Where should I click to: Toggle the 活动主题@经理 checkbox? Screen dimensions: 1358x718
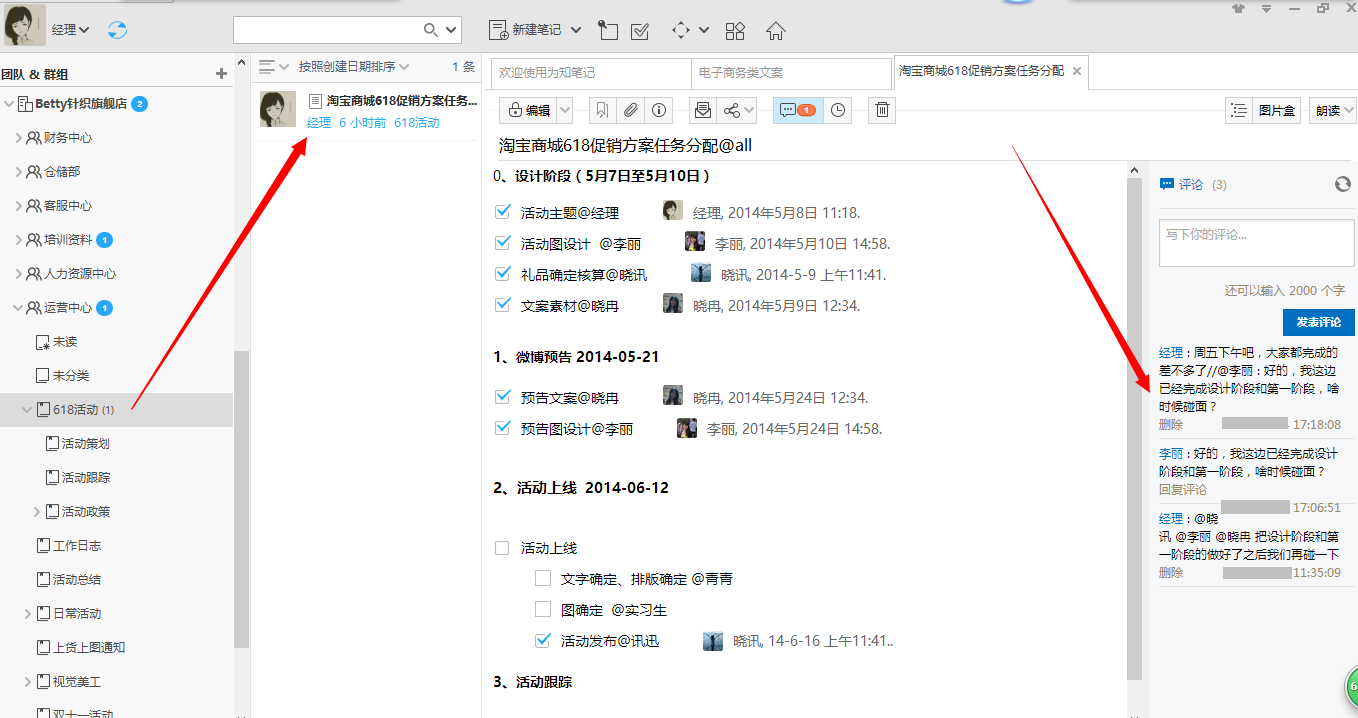click(x=503, y=212)
